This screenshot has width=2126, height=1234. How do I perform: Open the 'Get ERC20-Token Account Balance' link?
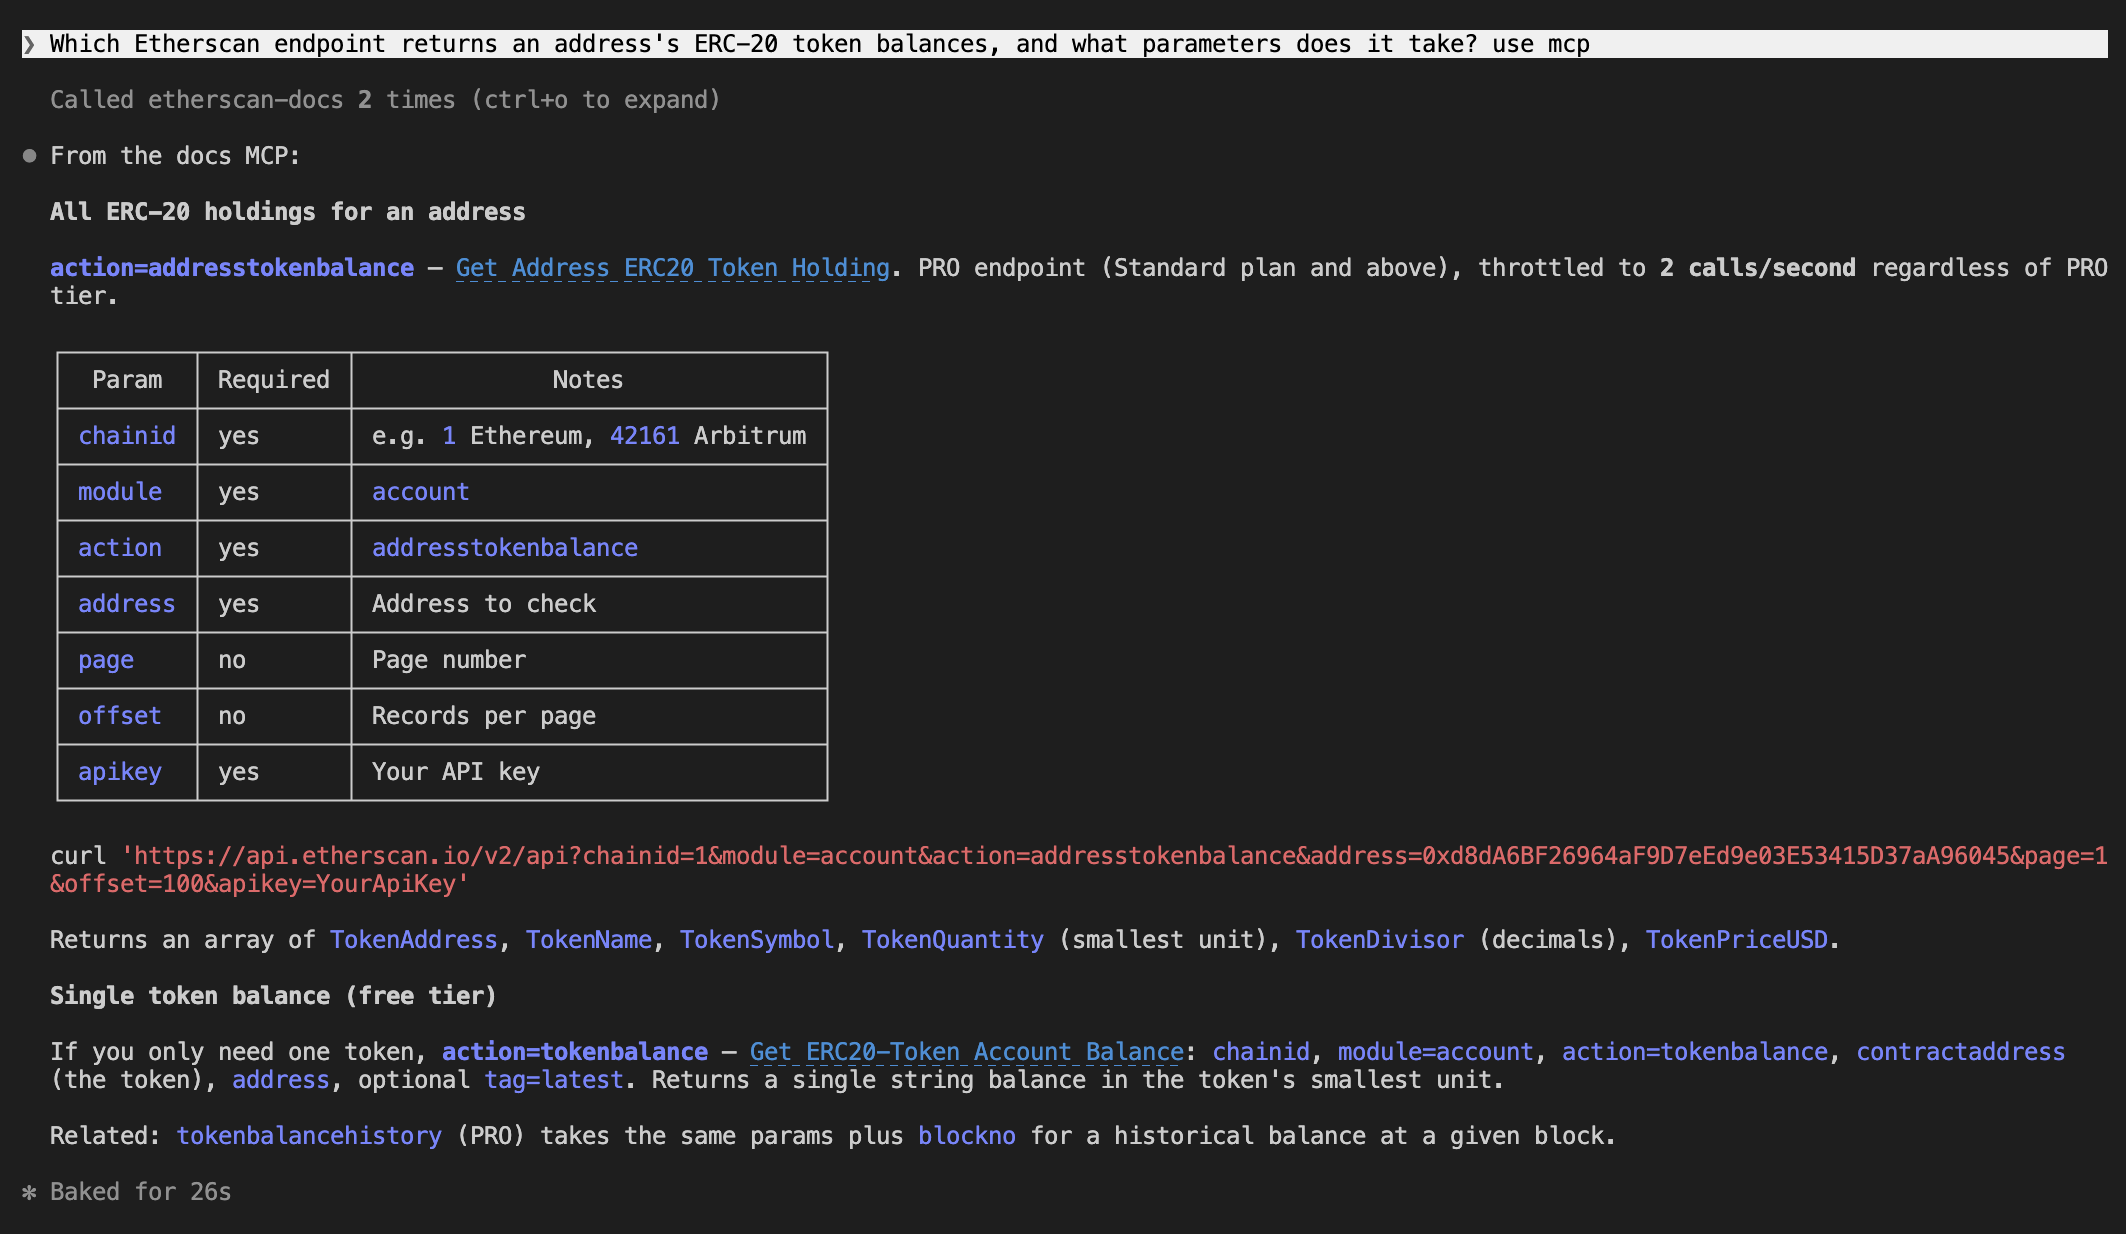coord(967,1052)
